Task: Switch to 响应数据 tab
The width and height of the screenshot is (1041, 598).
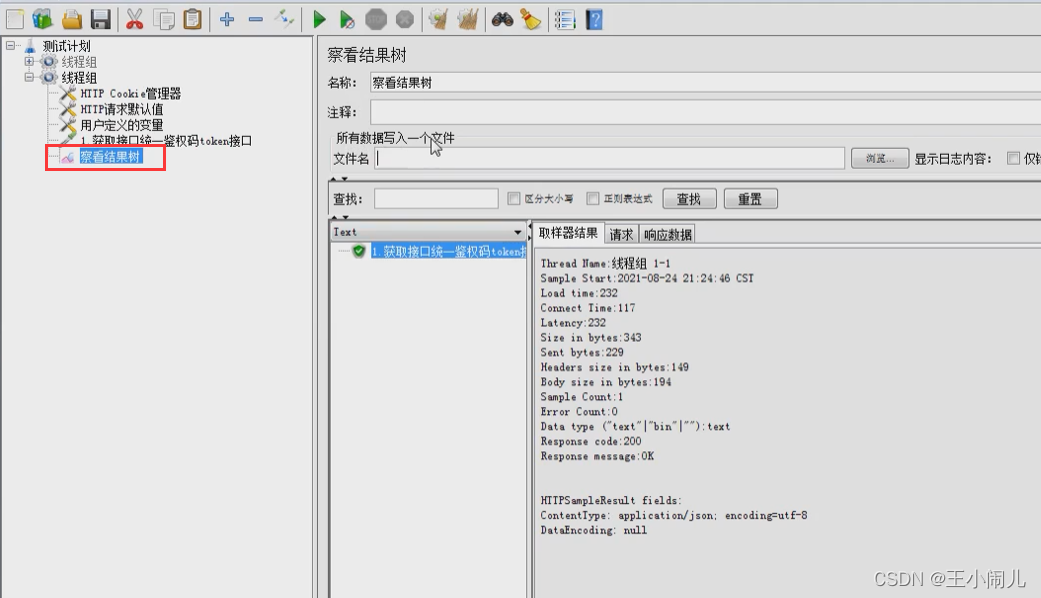Action: (x=668, y=234)
